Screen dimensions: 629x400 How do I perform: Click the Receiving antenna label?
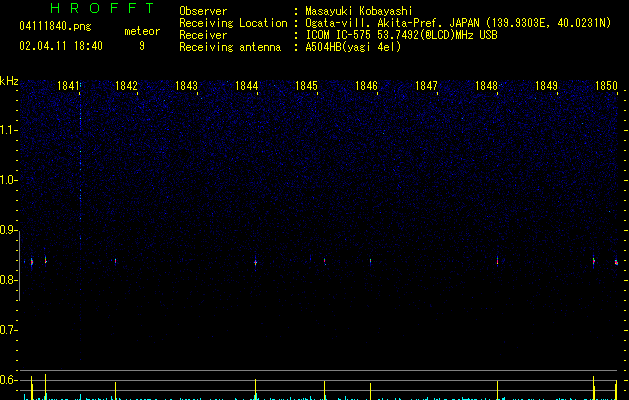[x=230, y=47]
